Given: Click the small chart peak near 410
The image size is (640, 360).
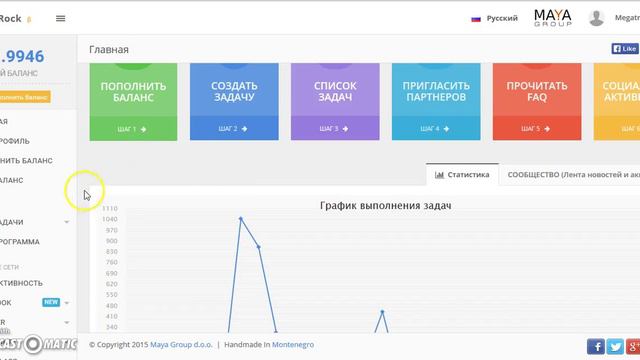Looking at the screenshot, I should (x=382, y=312).
